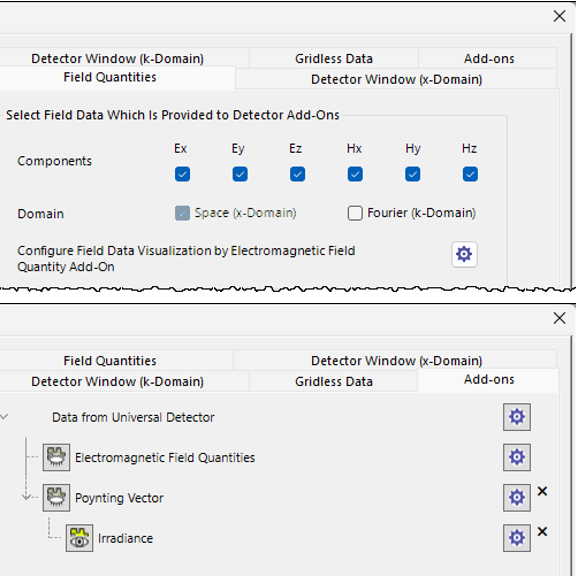Open Irradiance settings gear
The image size is (576, 576).
click(516, 538)
